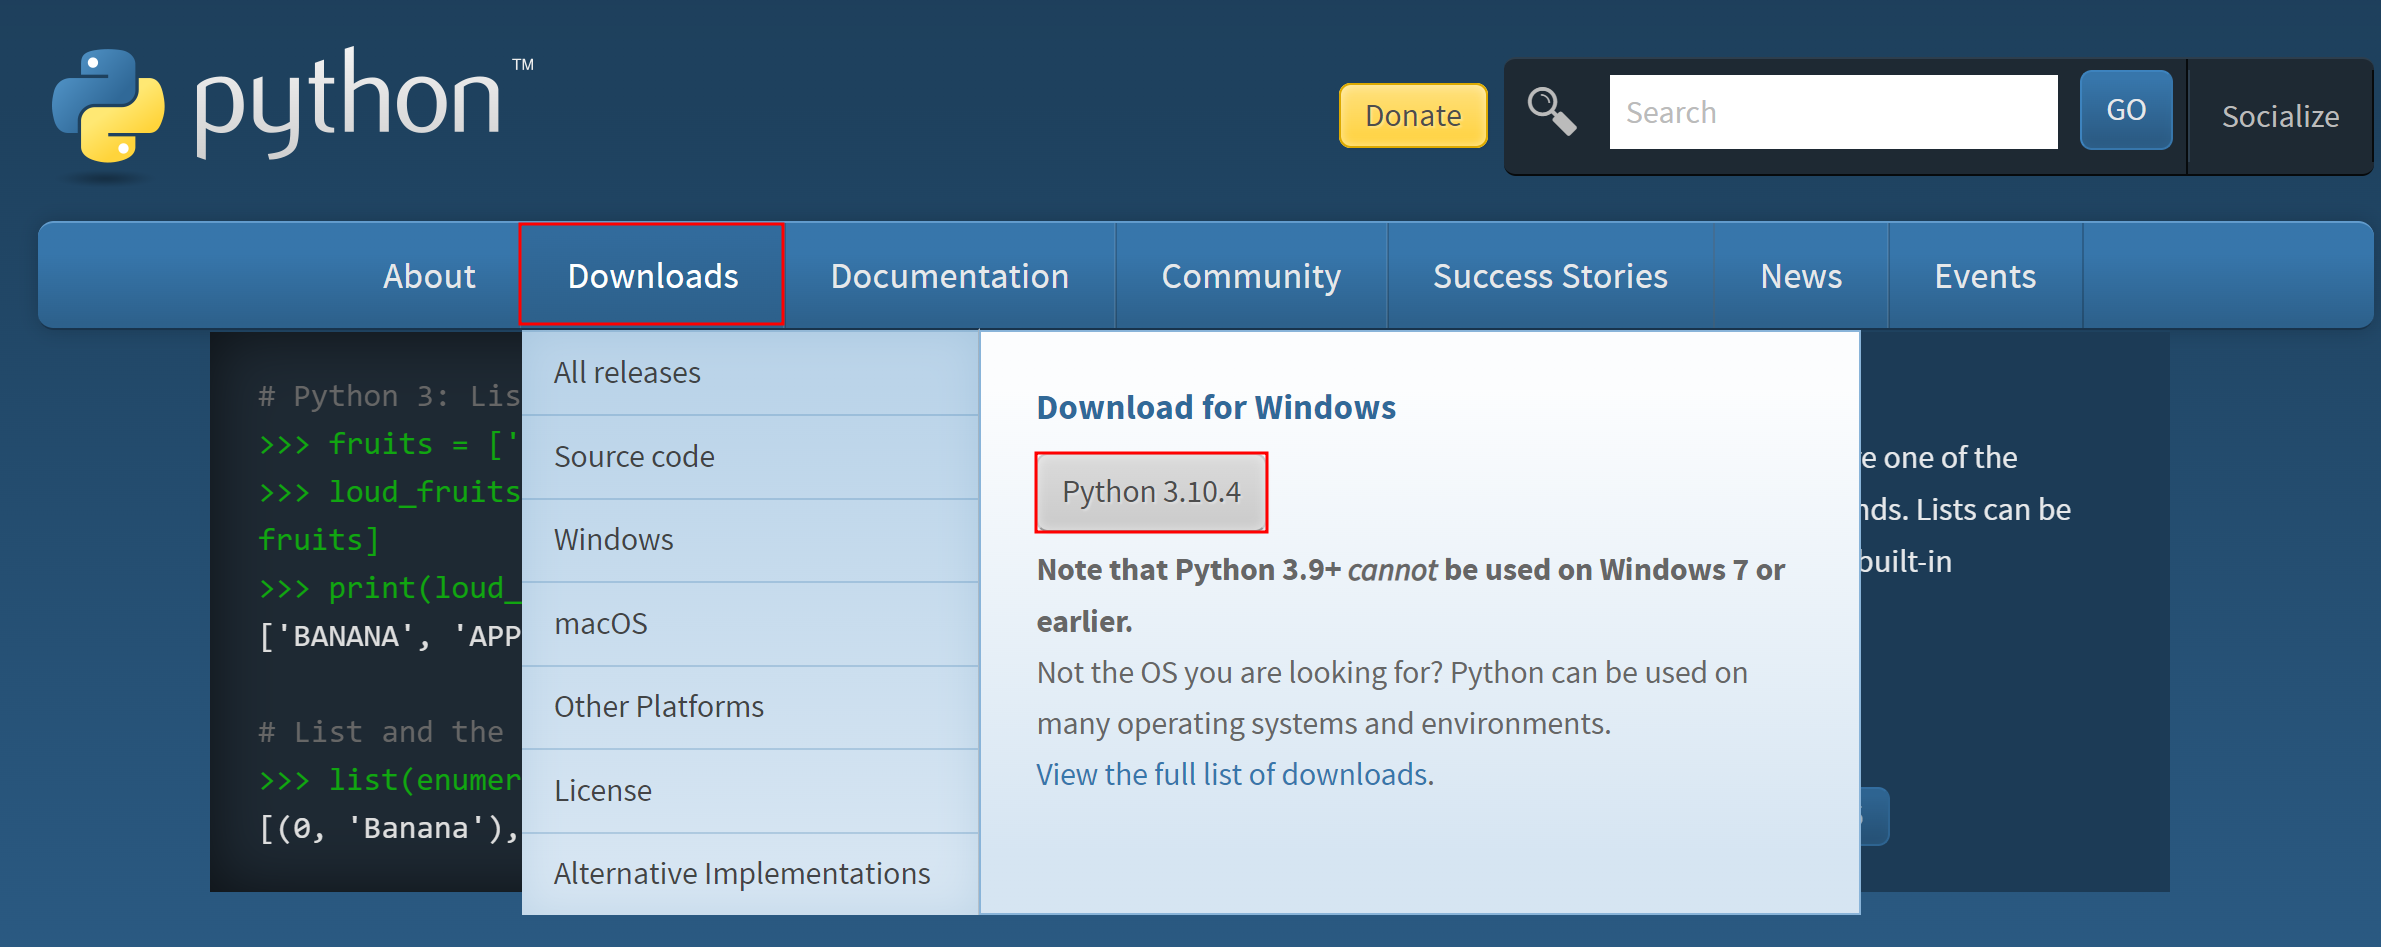Choose Windows in Downloads dropdown
The image size is (2381, 947).
coord(750,540)
